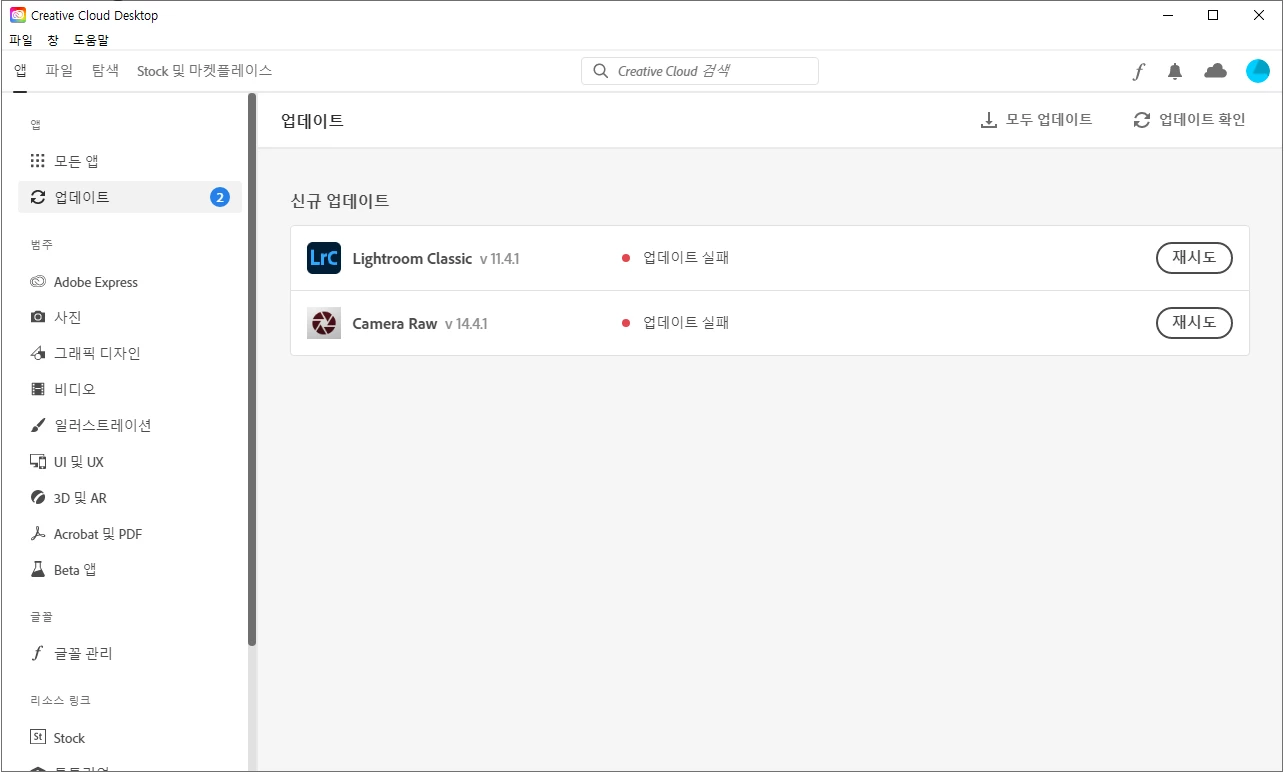The image size is (1284, 775).
Task: Switch to the 파일 tab below the menu bar
Action: 59,71
